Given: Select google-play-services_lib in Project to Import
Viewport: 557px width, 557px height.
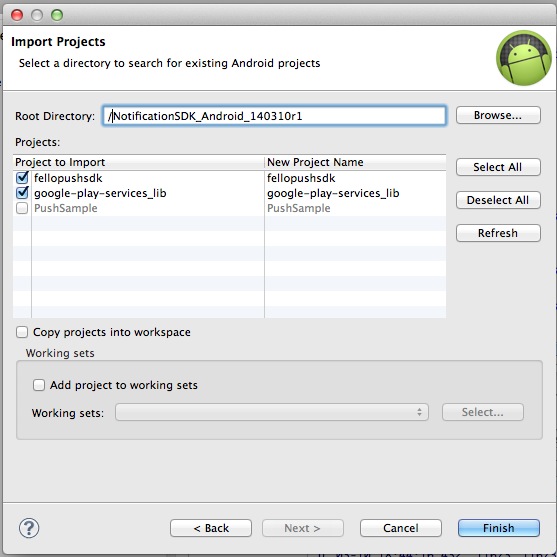Looking at the screenshot, I should [x=100, y=193].
